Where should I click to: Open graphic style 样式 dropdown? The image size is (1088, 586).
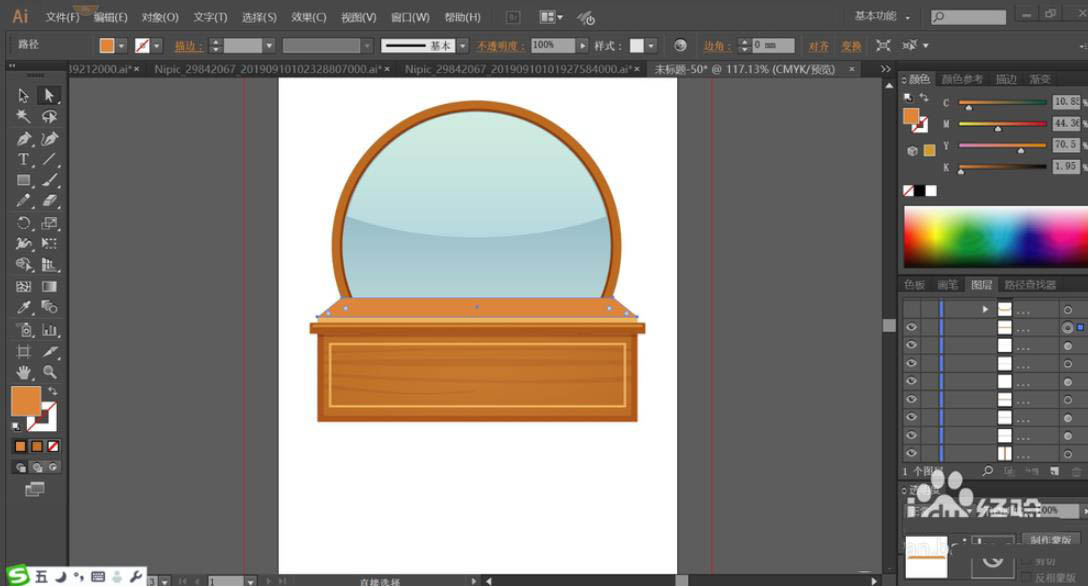tap(651, 46)
